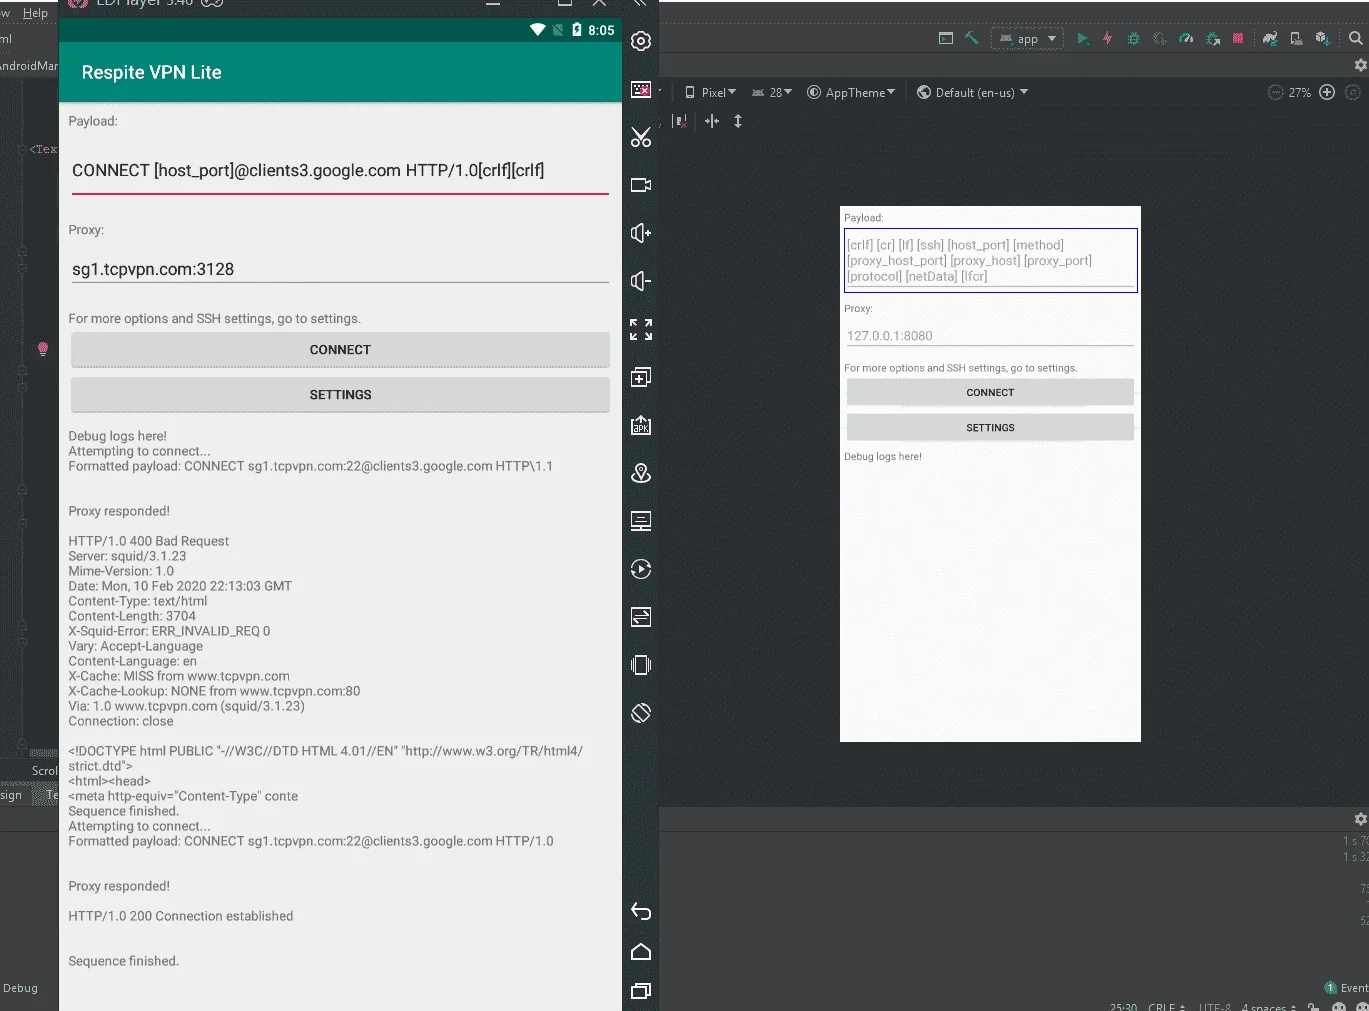Click the HTTP/1.0 400 Bad Request log line
The image size is (1369, 1011).
click(149, 541)
